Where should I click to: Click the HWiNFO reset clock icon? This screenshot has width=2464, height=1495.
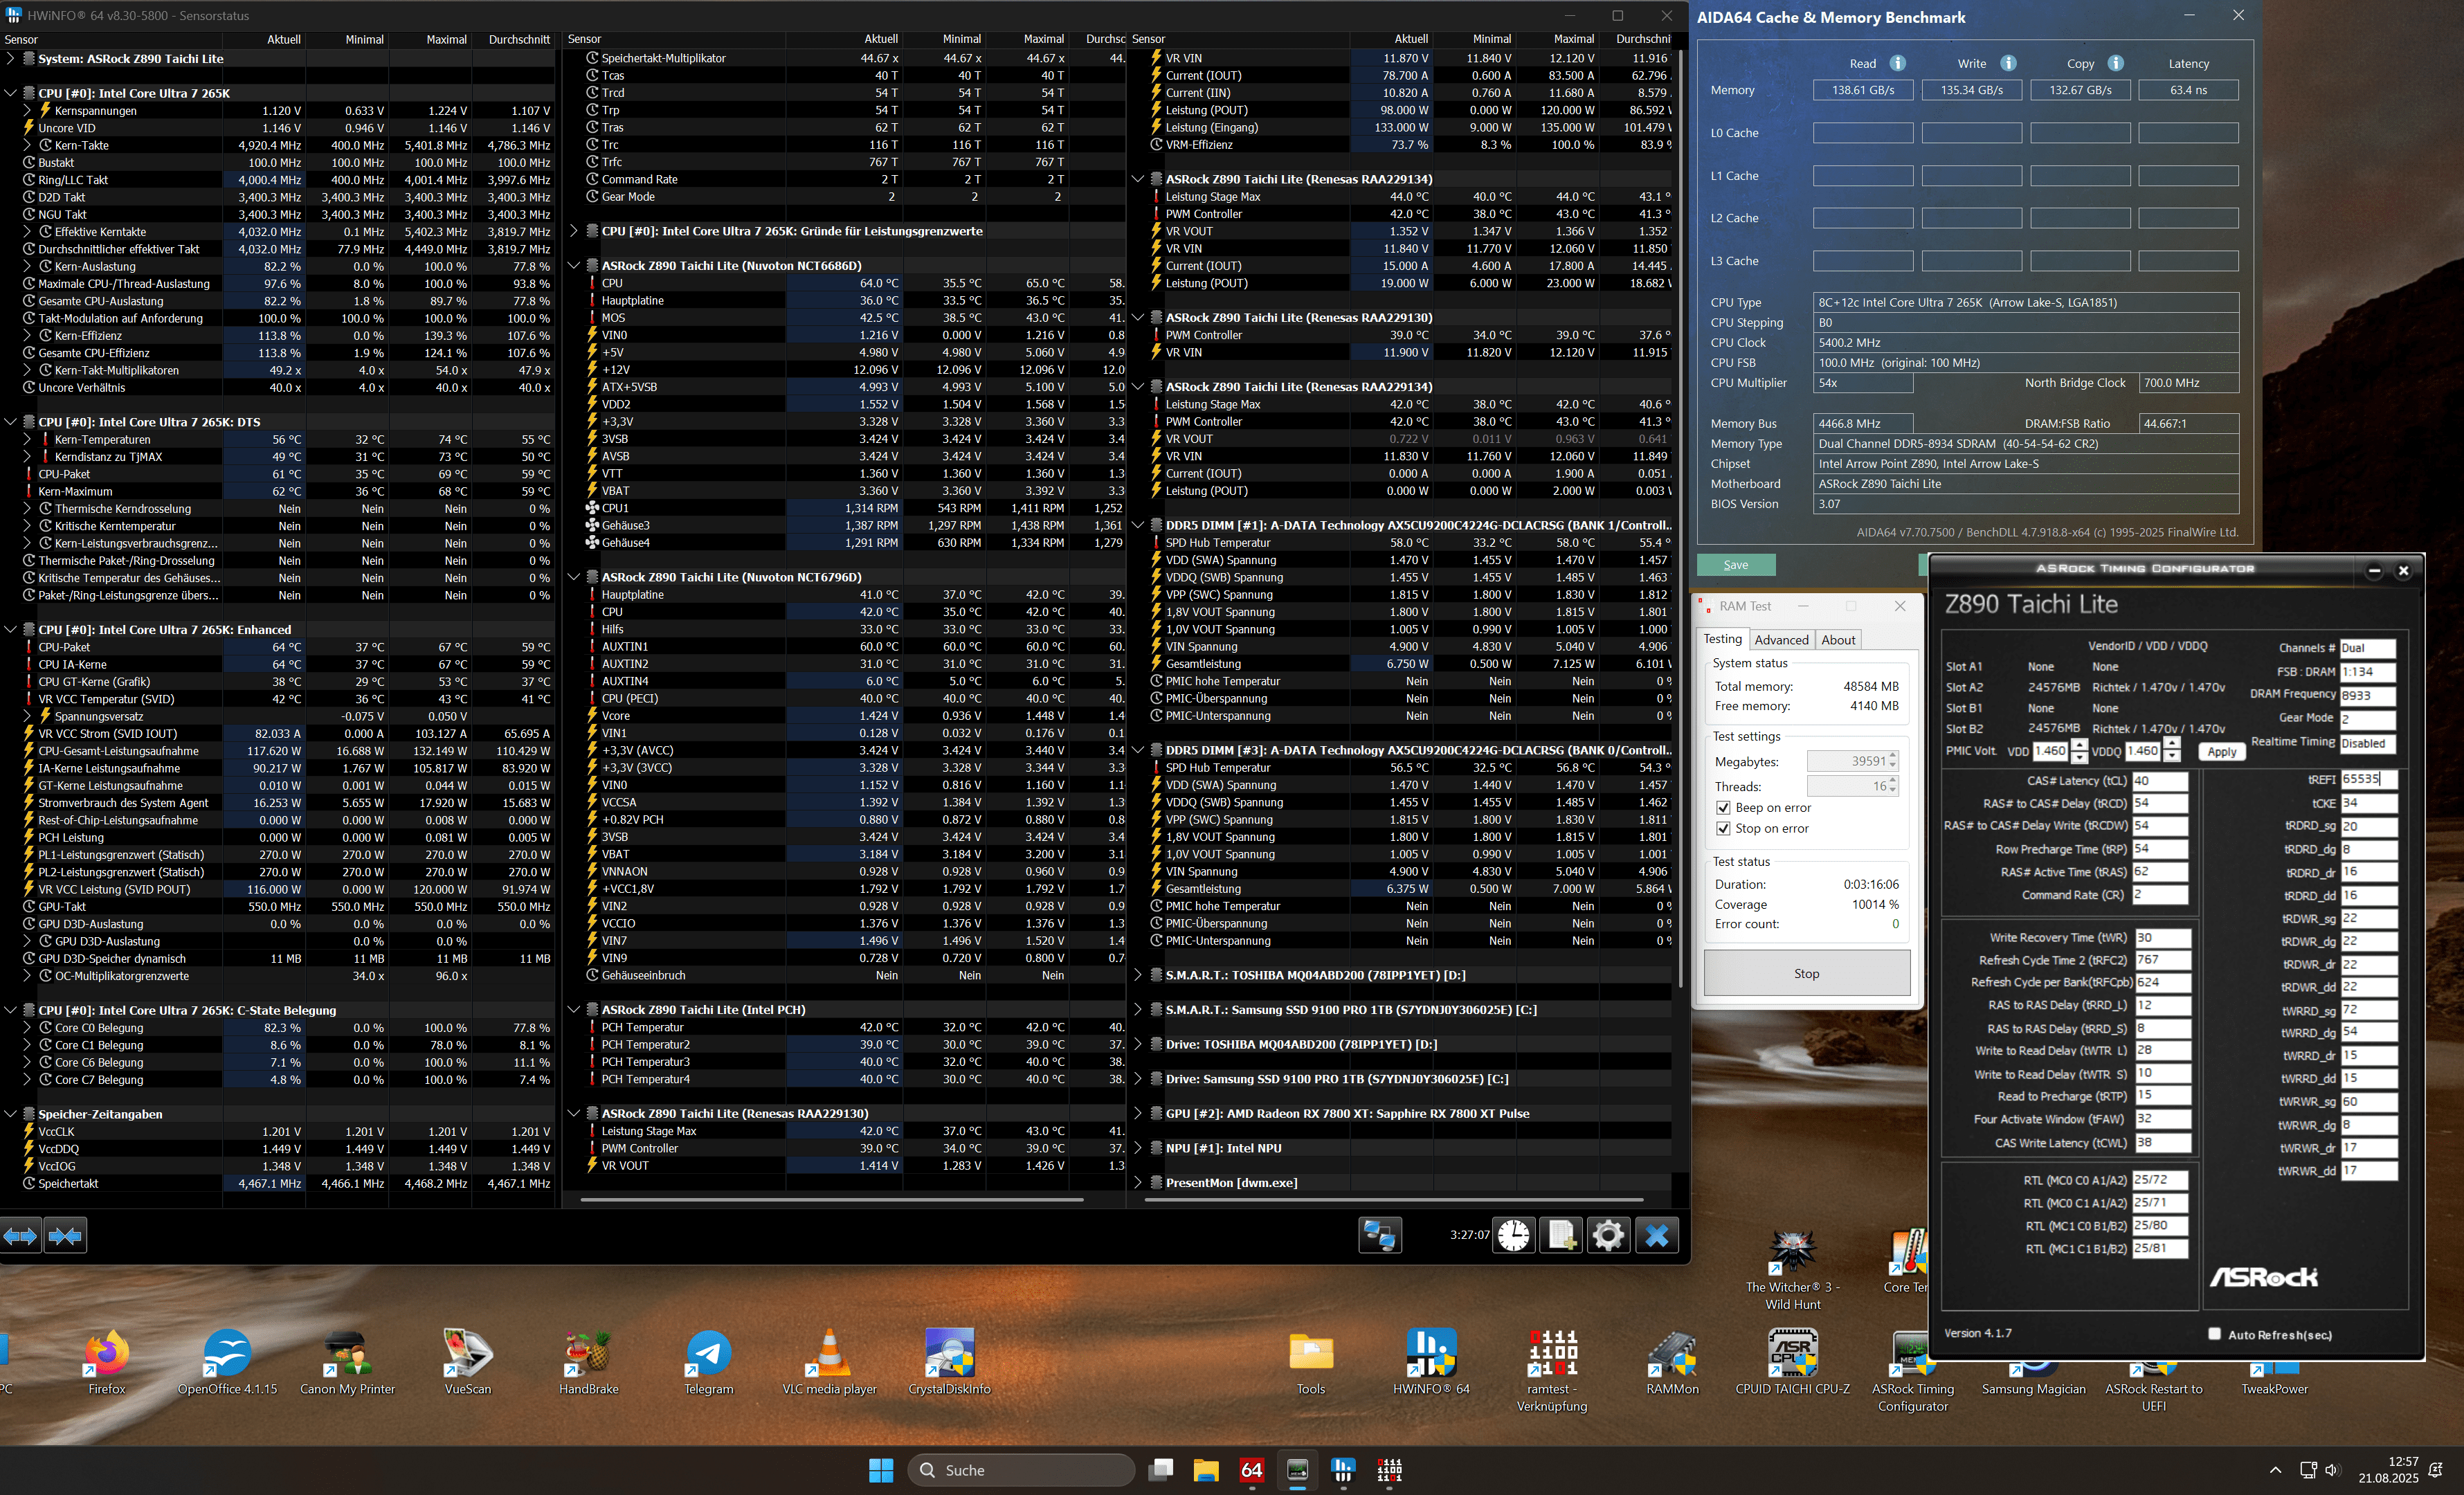1513,1236
